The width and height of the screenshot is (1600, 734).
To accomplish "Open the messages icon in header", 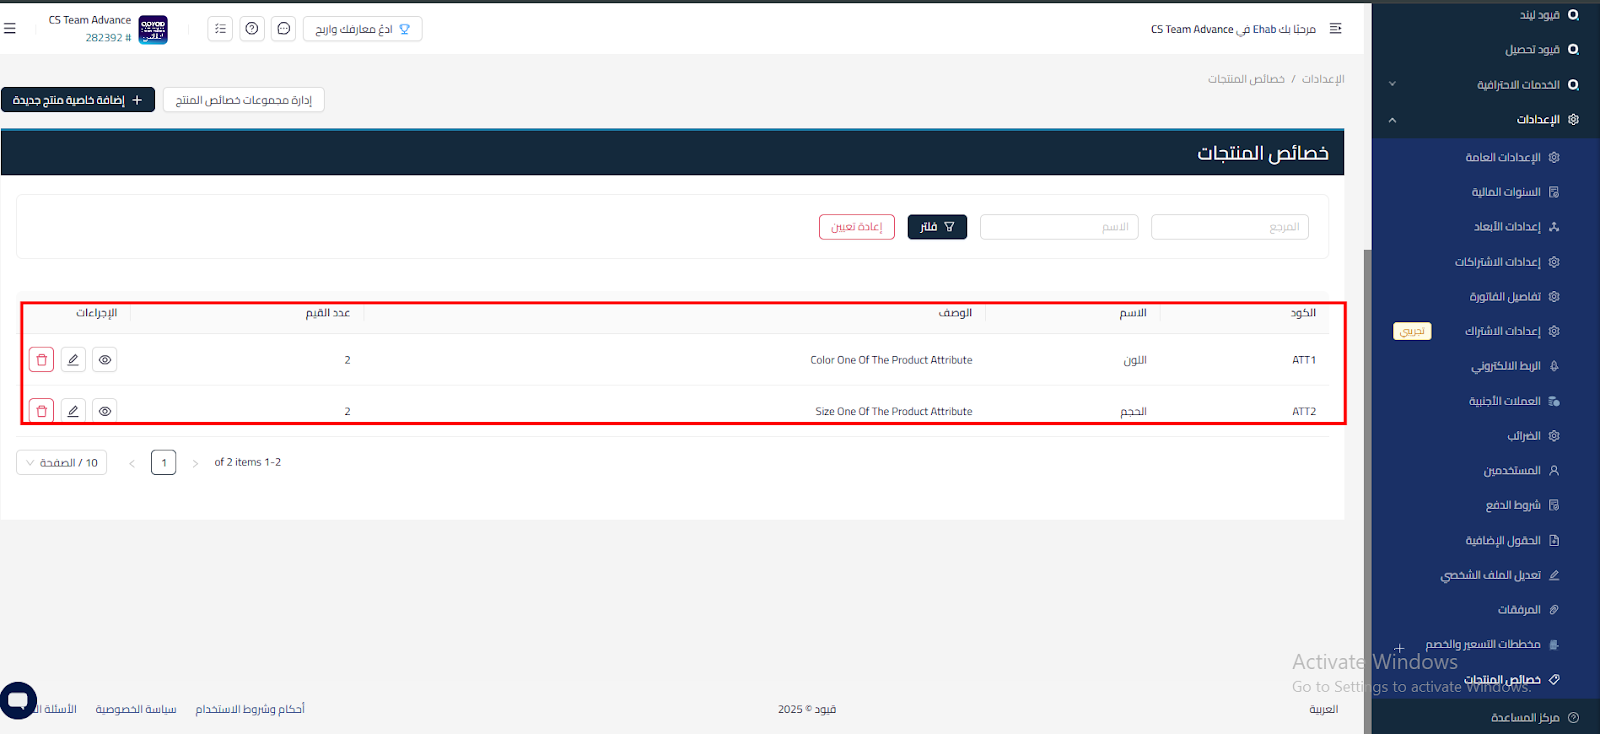I will coord(284,29).
